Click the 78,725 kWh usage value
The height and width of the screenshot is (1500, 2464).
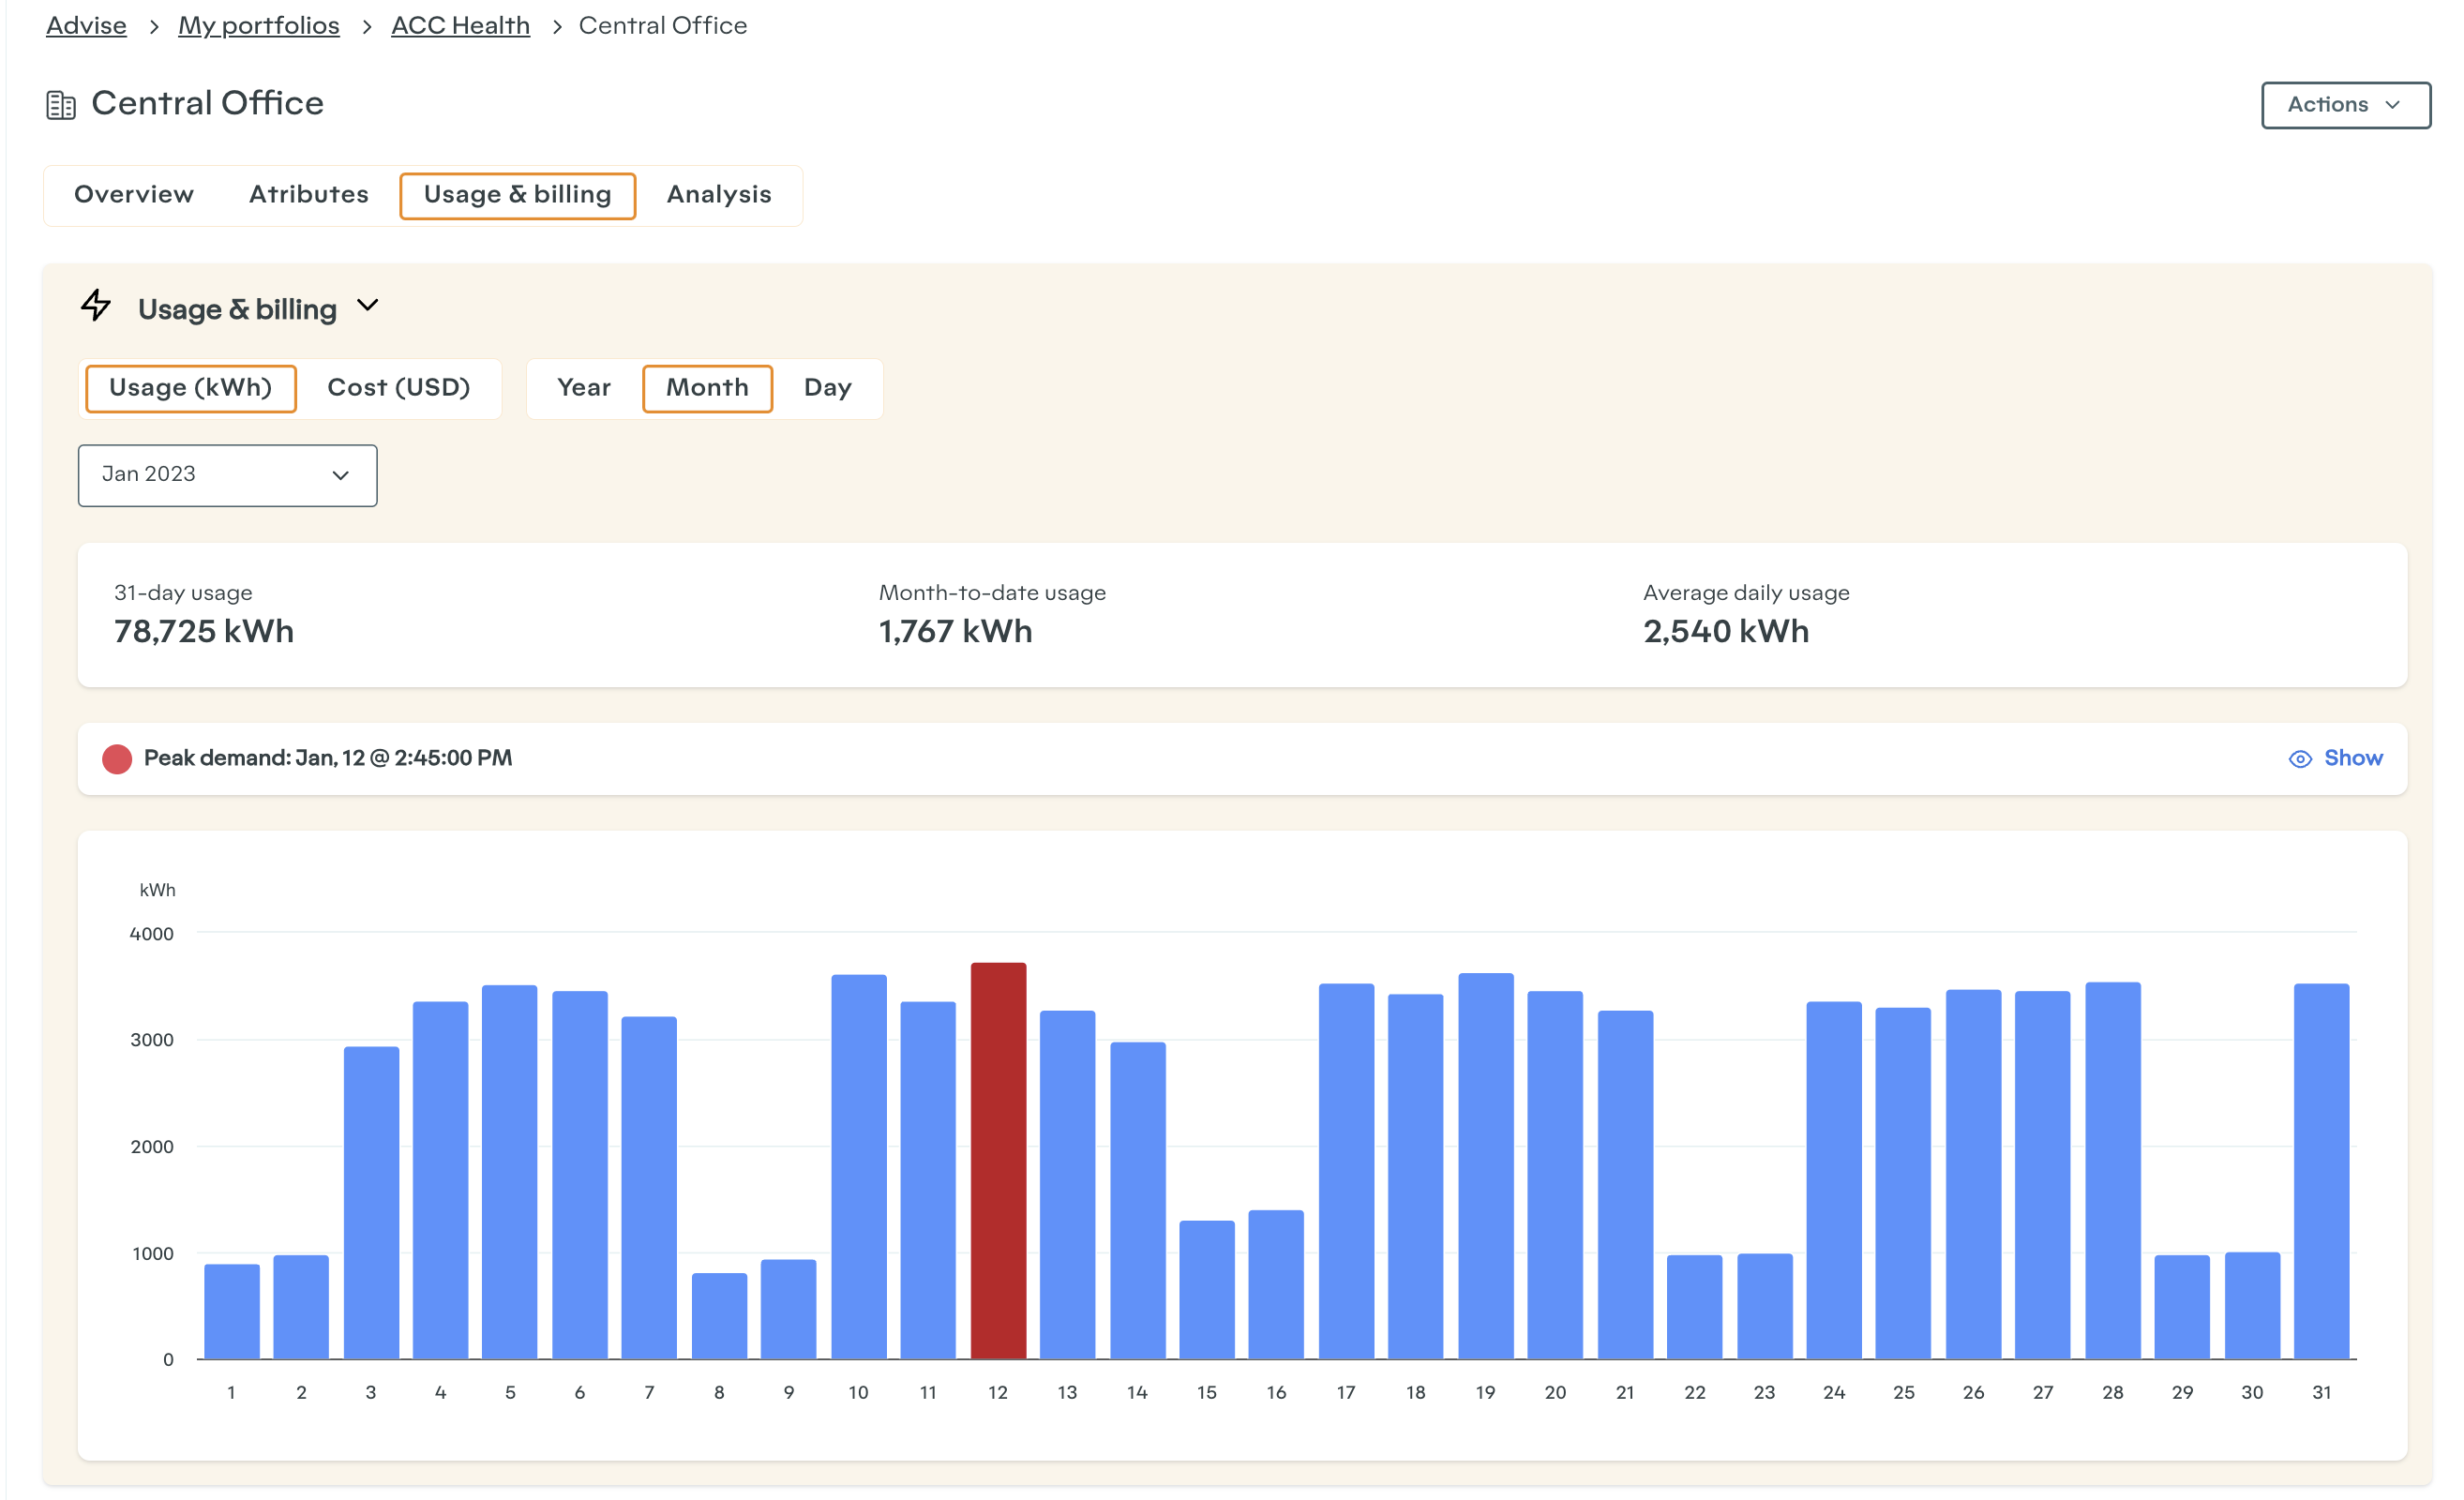point(204,632)
